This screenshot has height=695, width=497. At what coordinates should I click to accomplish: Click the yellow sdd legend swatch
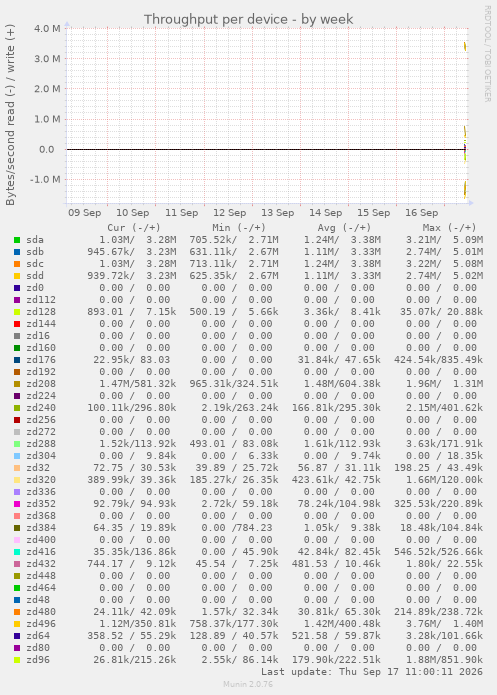point(17,276)
